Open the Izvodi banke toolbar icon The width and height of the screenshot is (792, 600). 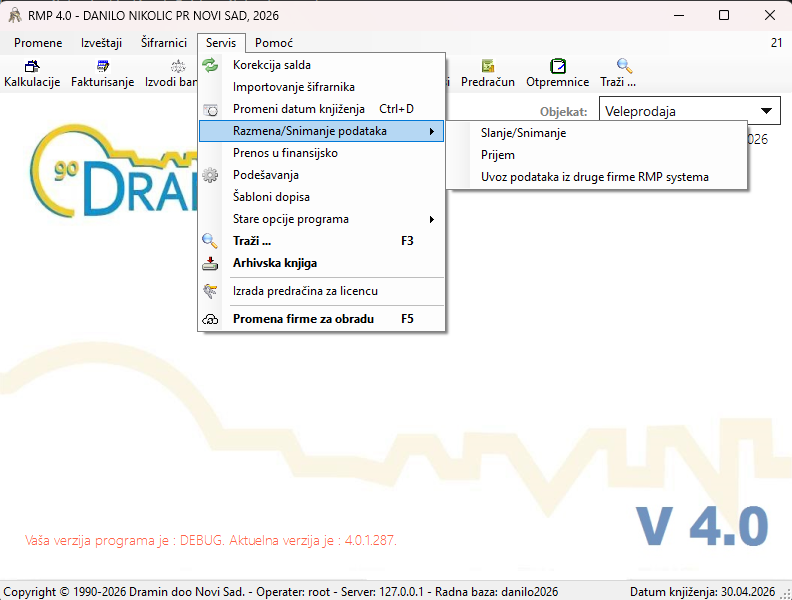pos(178,66)
